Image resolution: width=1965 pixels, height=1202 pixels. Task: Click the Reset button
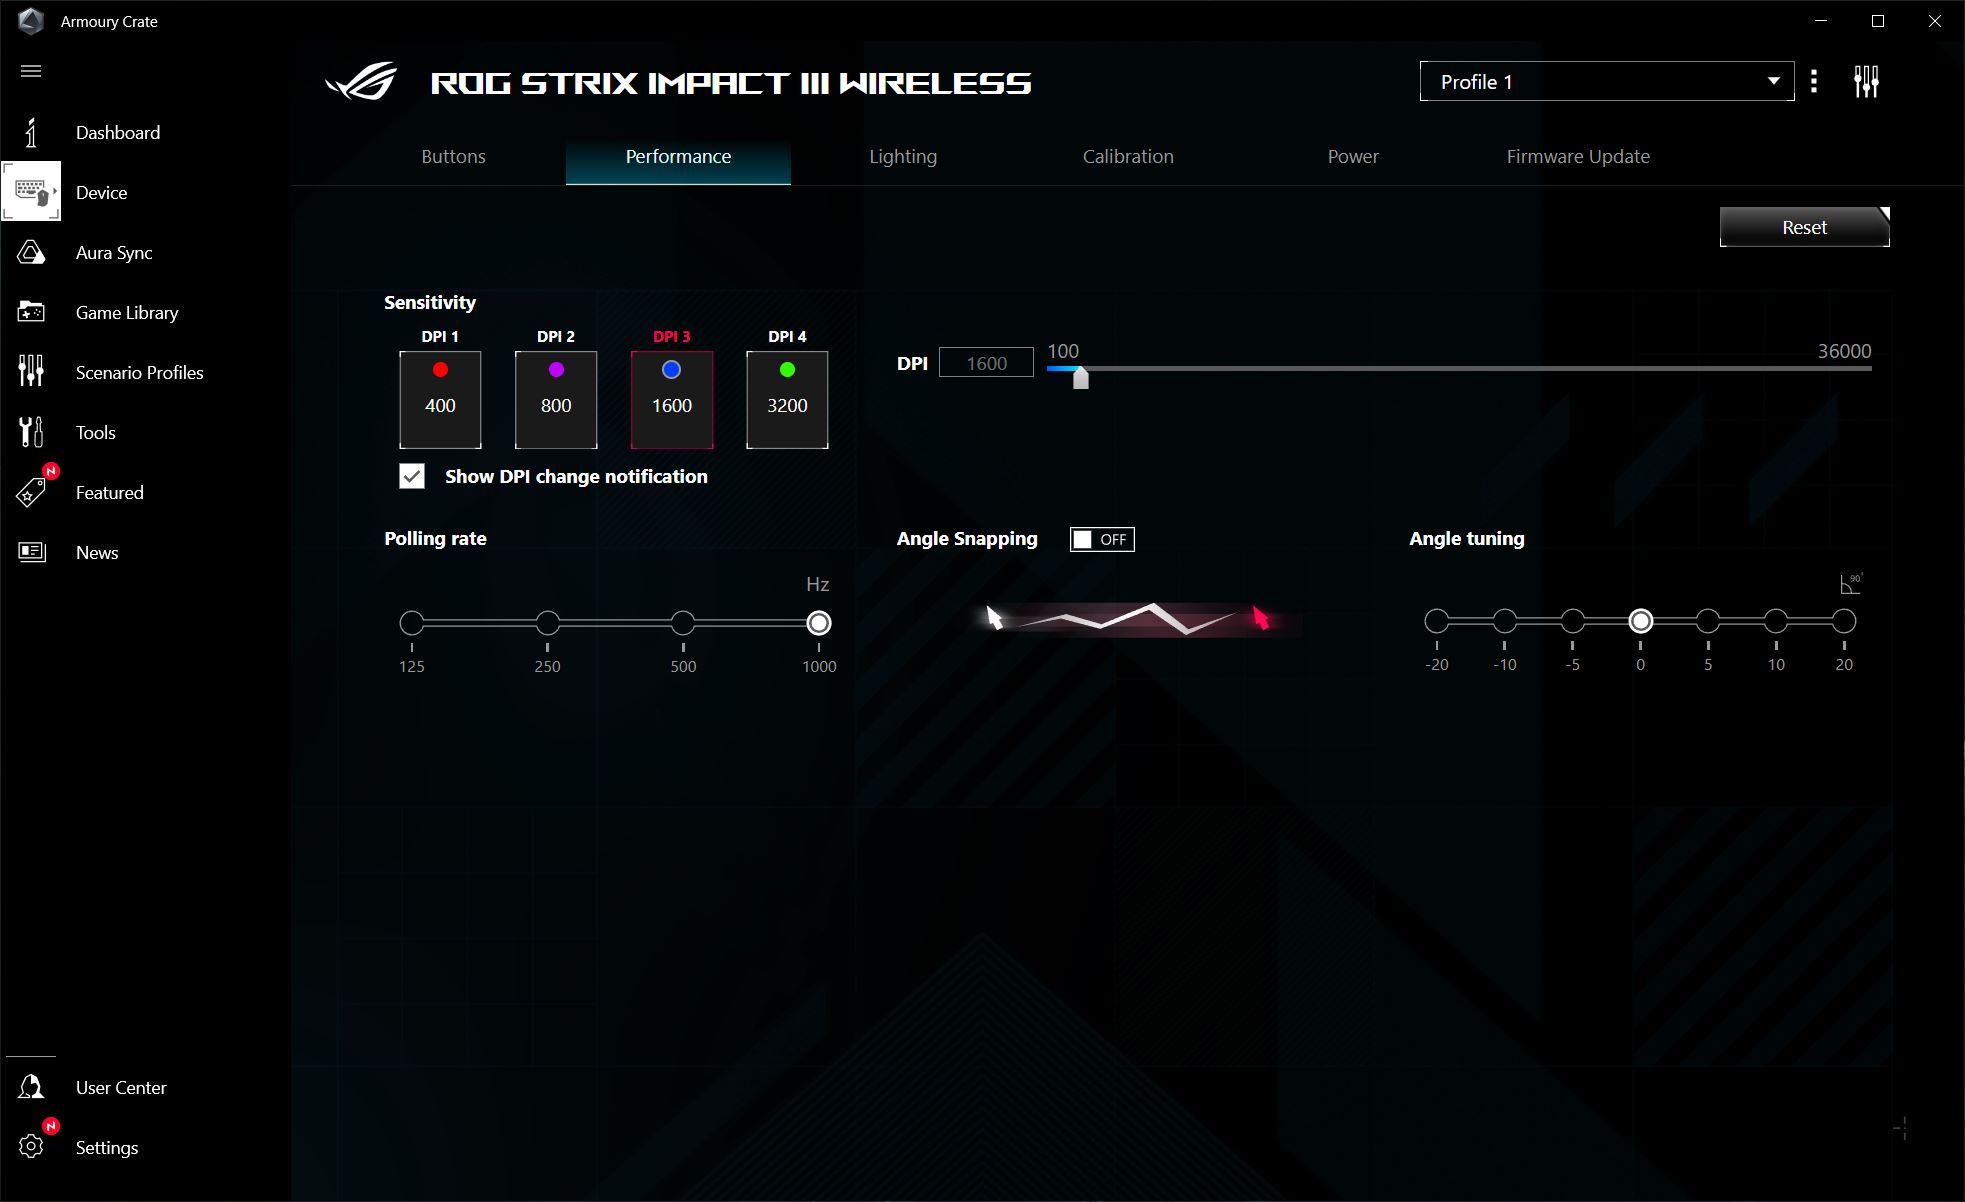coord(1802,227)
